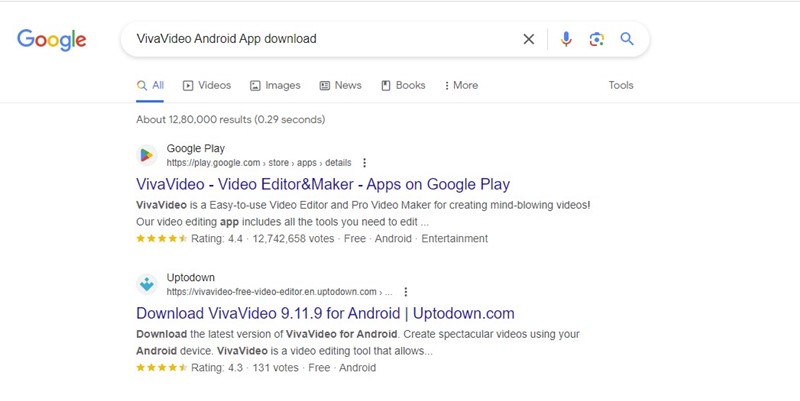Screen dimensions: 800x401
Task: Switch to the Images tab
Action: click(x=275, y=85)
